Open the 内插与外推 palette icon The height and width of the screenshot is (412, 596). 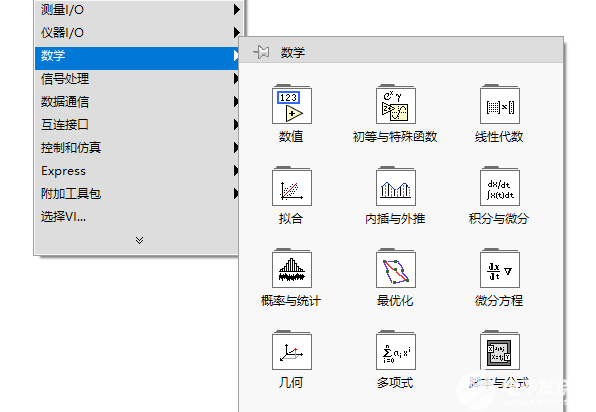(x=396, y=187)
